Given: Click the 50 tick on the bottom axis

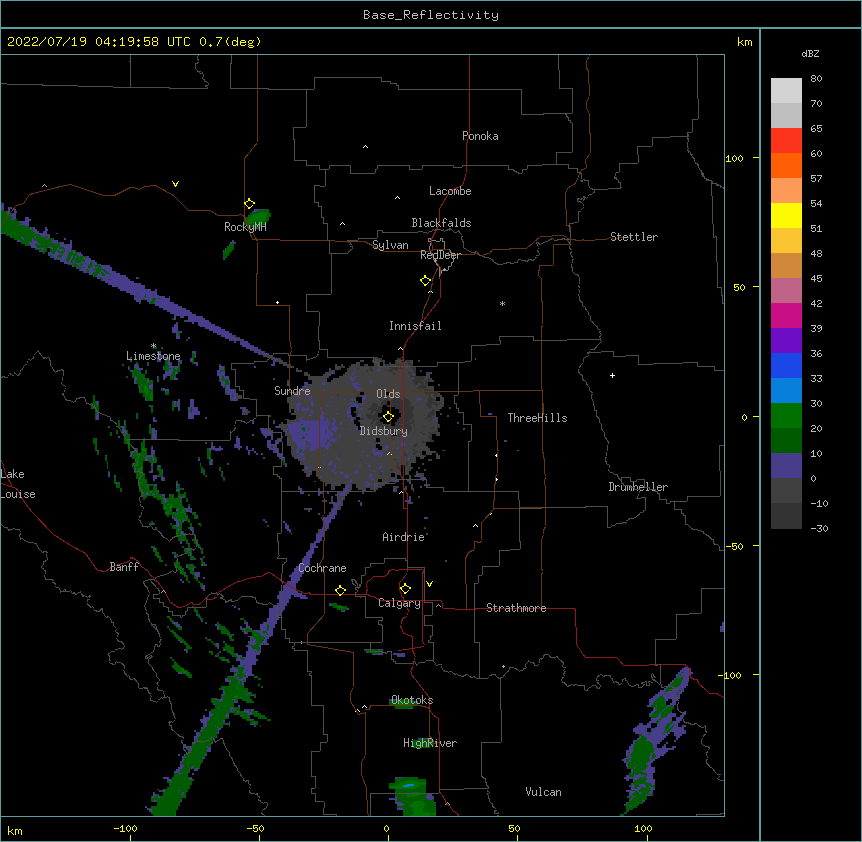Looking at the screenshot, I should pos(514,828).
